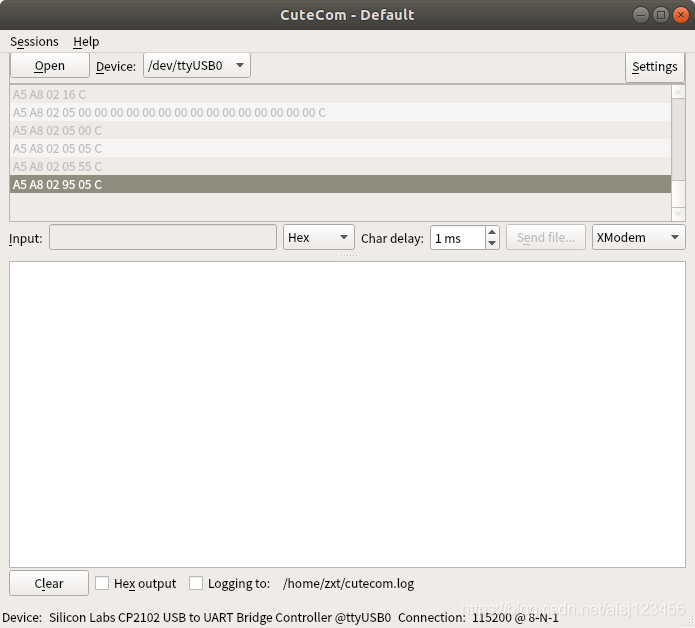Click the history list scroll-up arrow
This screenshot has width=695, height=628.
click(x=678, y=92)
